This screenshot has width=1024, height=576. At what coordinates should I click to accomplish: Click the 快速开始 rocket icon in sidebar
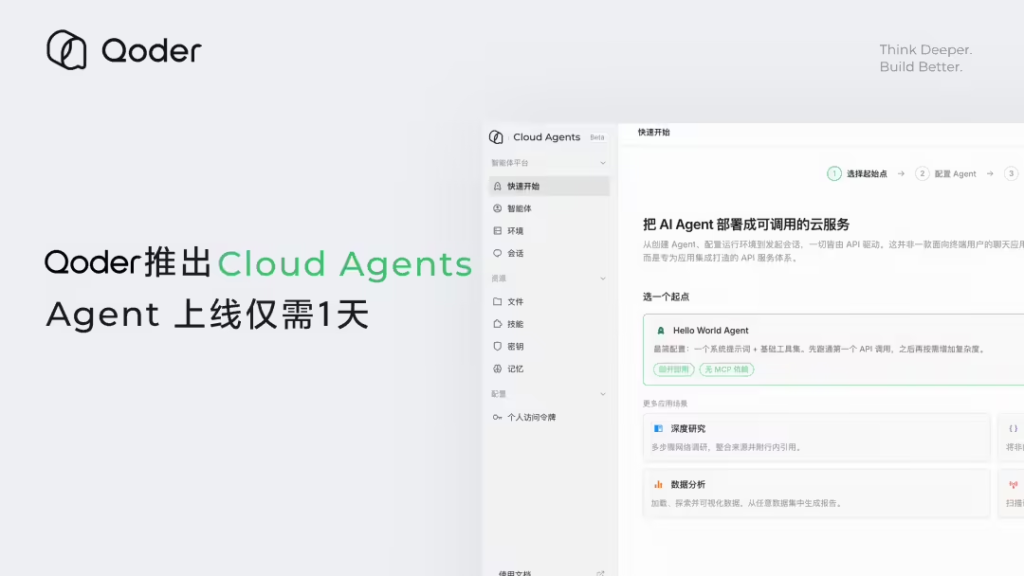[498, 186]
